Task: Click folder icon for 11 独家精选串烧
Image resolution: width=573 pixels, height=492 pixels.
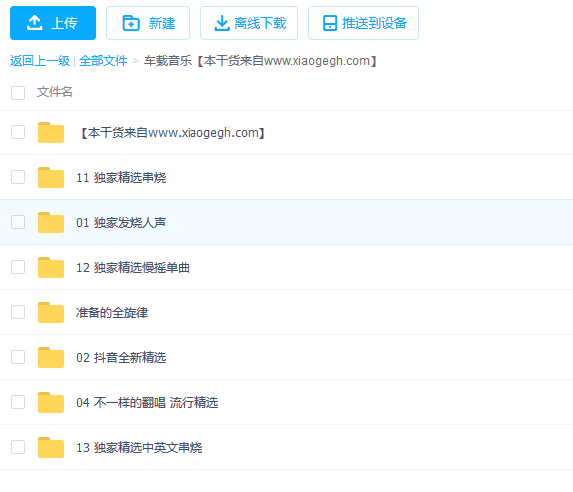Action: [51, 177]
